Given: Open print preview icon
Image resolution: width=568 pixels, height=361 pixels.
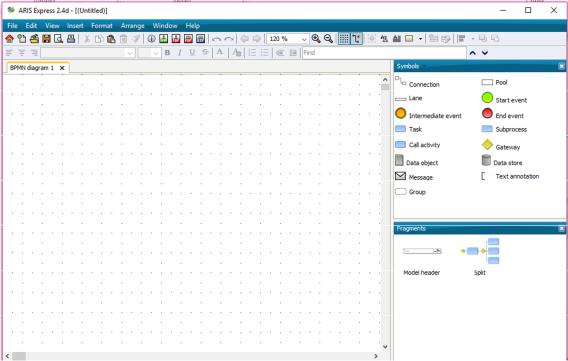Looking at the screenshot, I should 58,39.
